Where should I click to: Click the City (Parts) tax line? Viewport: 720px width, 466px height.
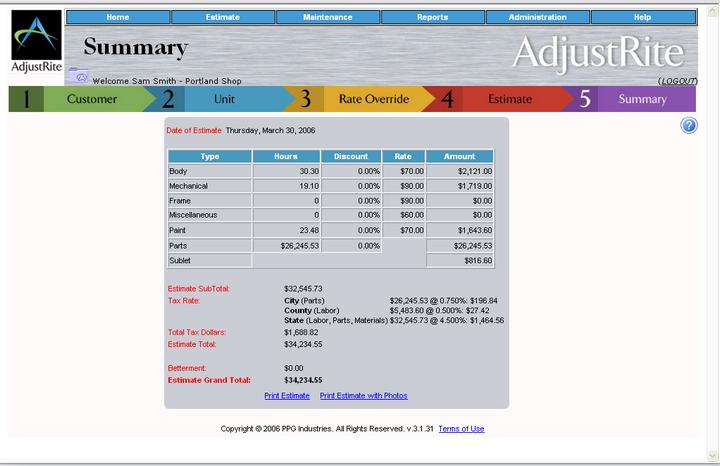tap(391, 301)
